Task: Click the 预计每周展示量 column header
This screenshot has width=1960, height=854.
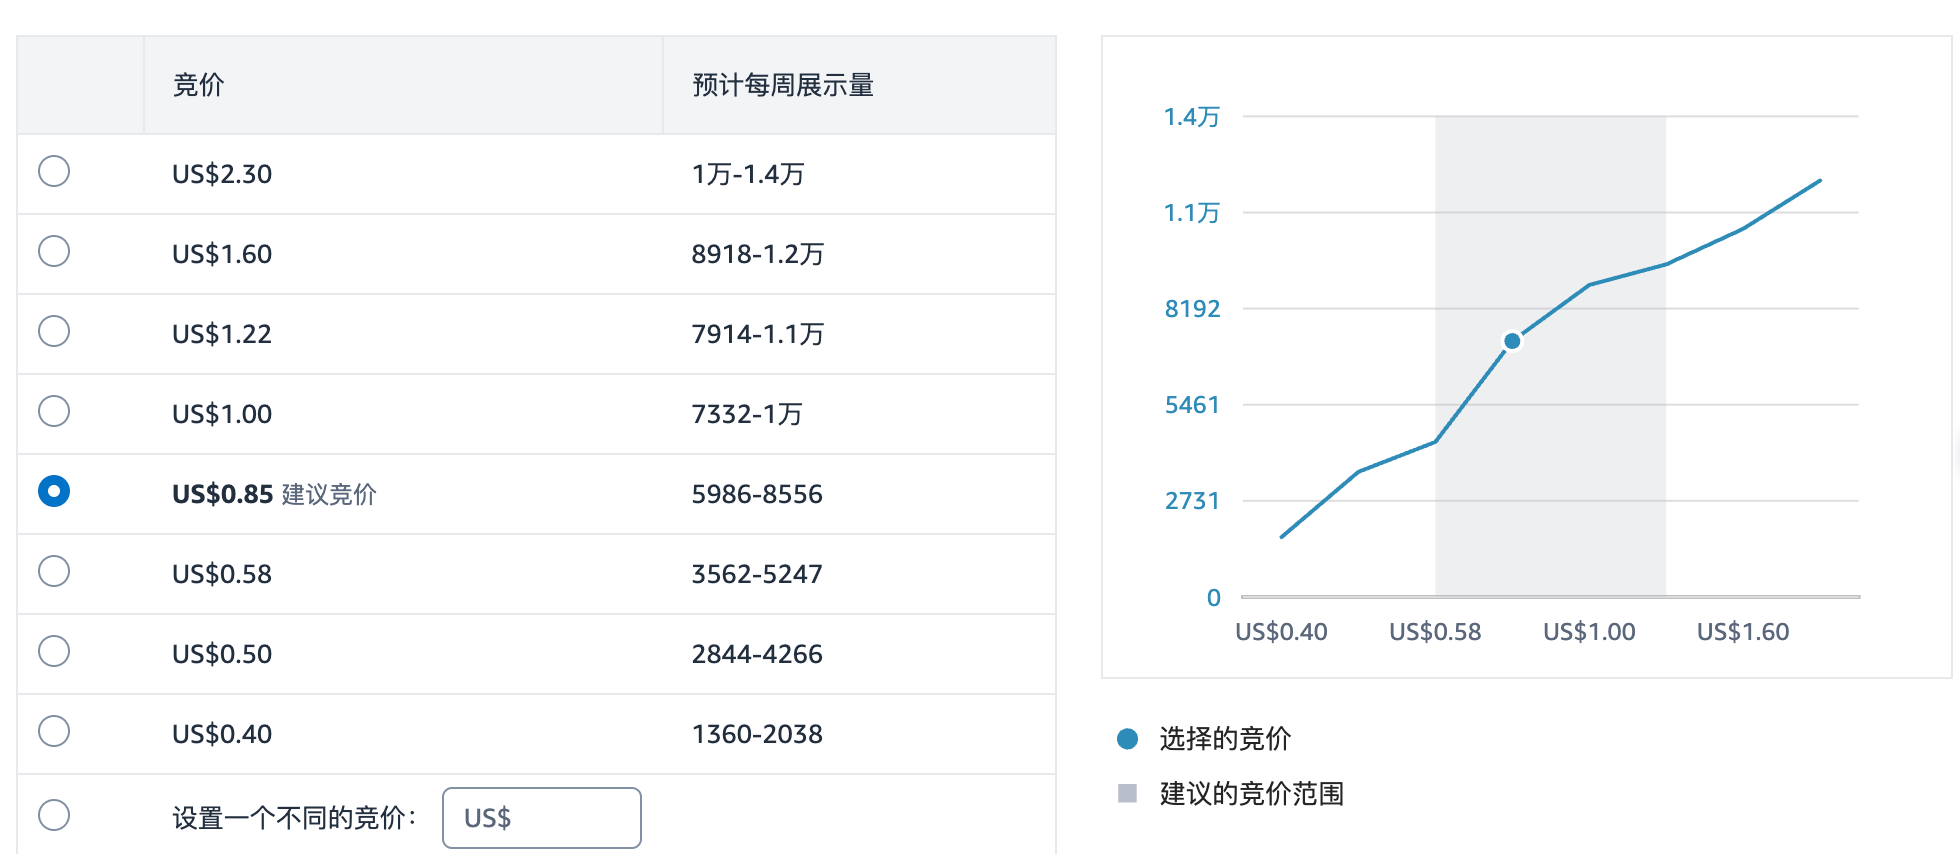Action: (x=783, y=85)
